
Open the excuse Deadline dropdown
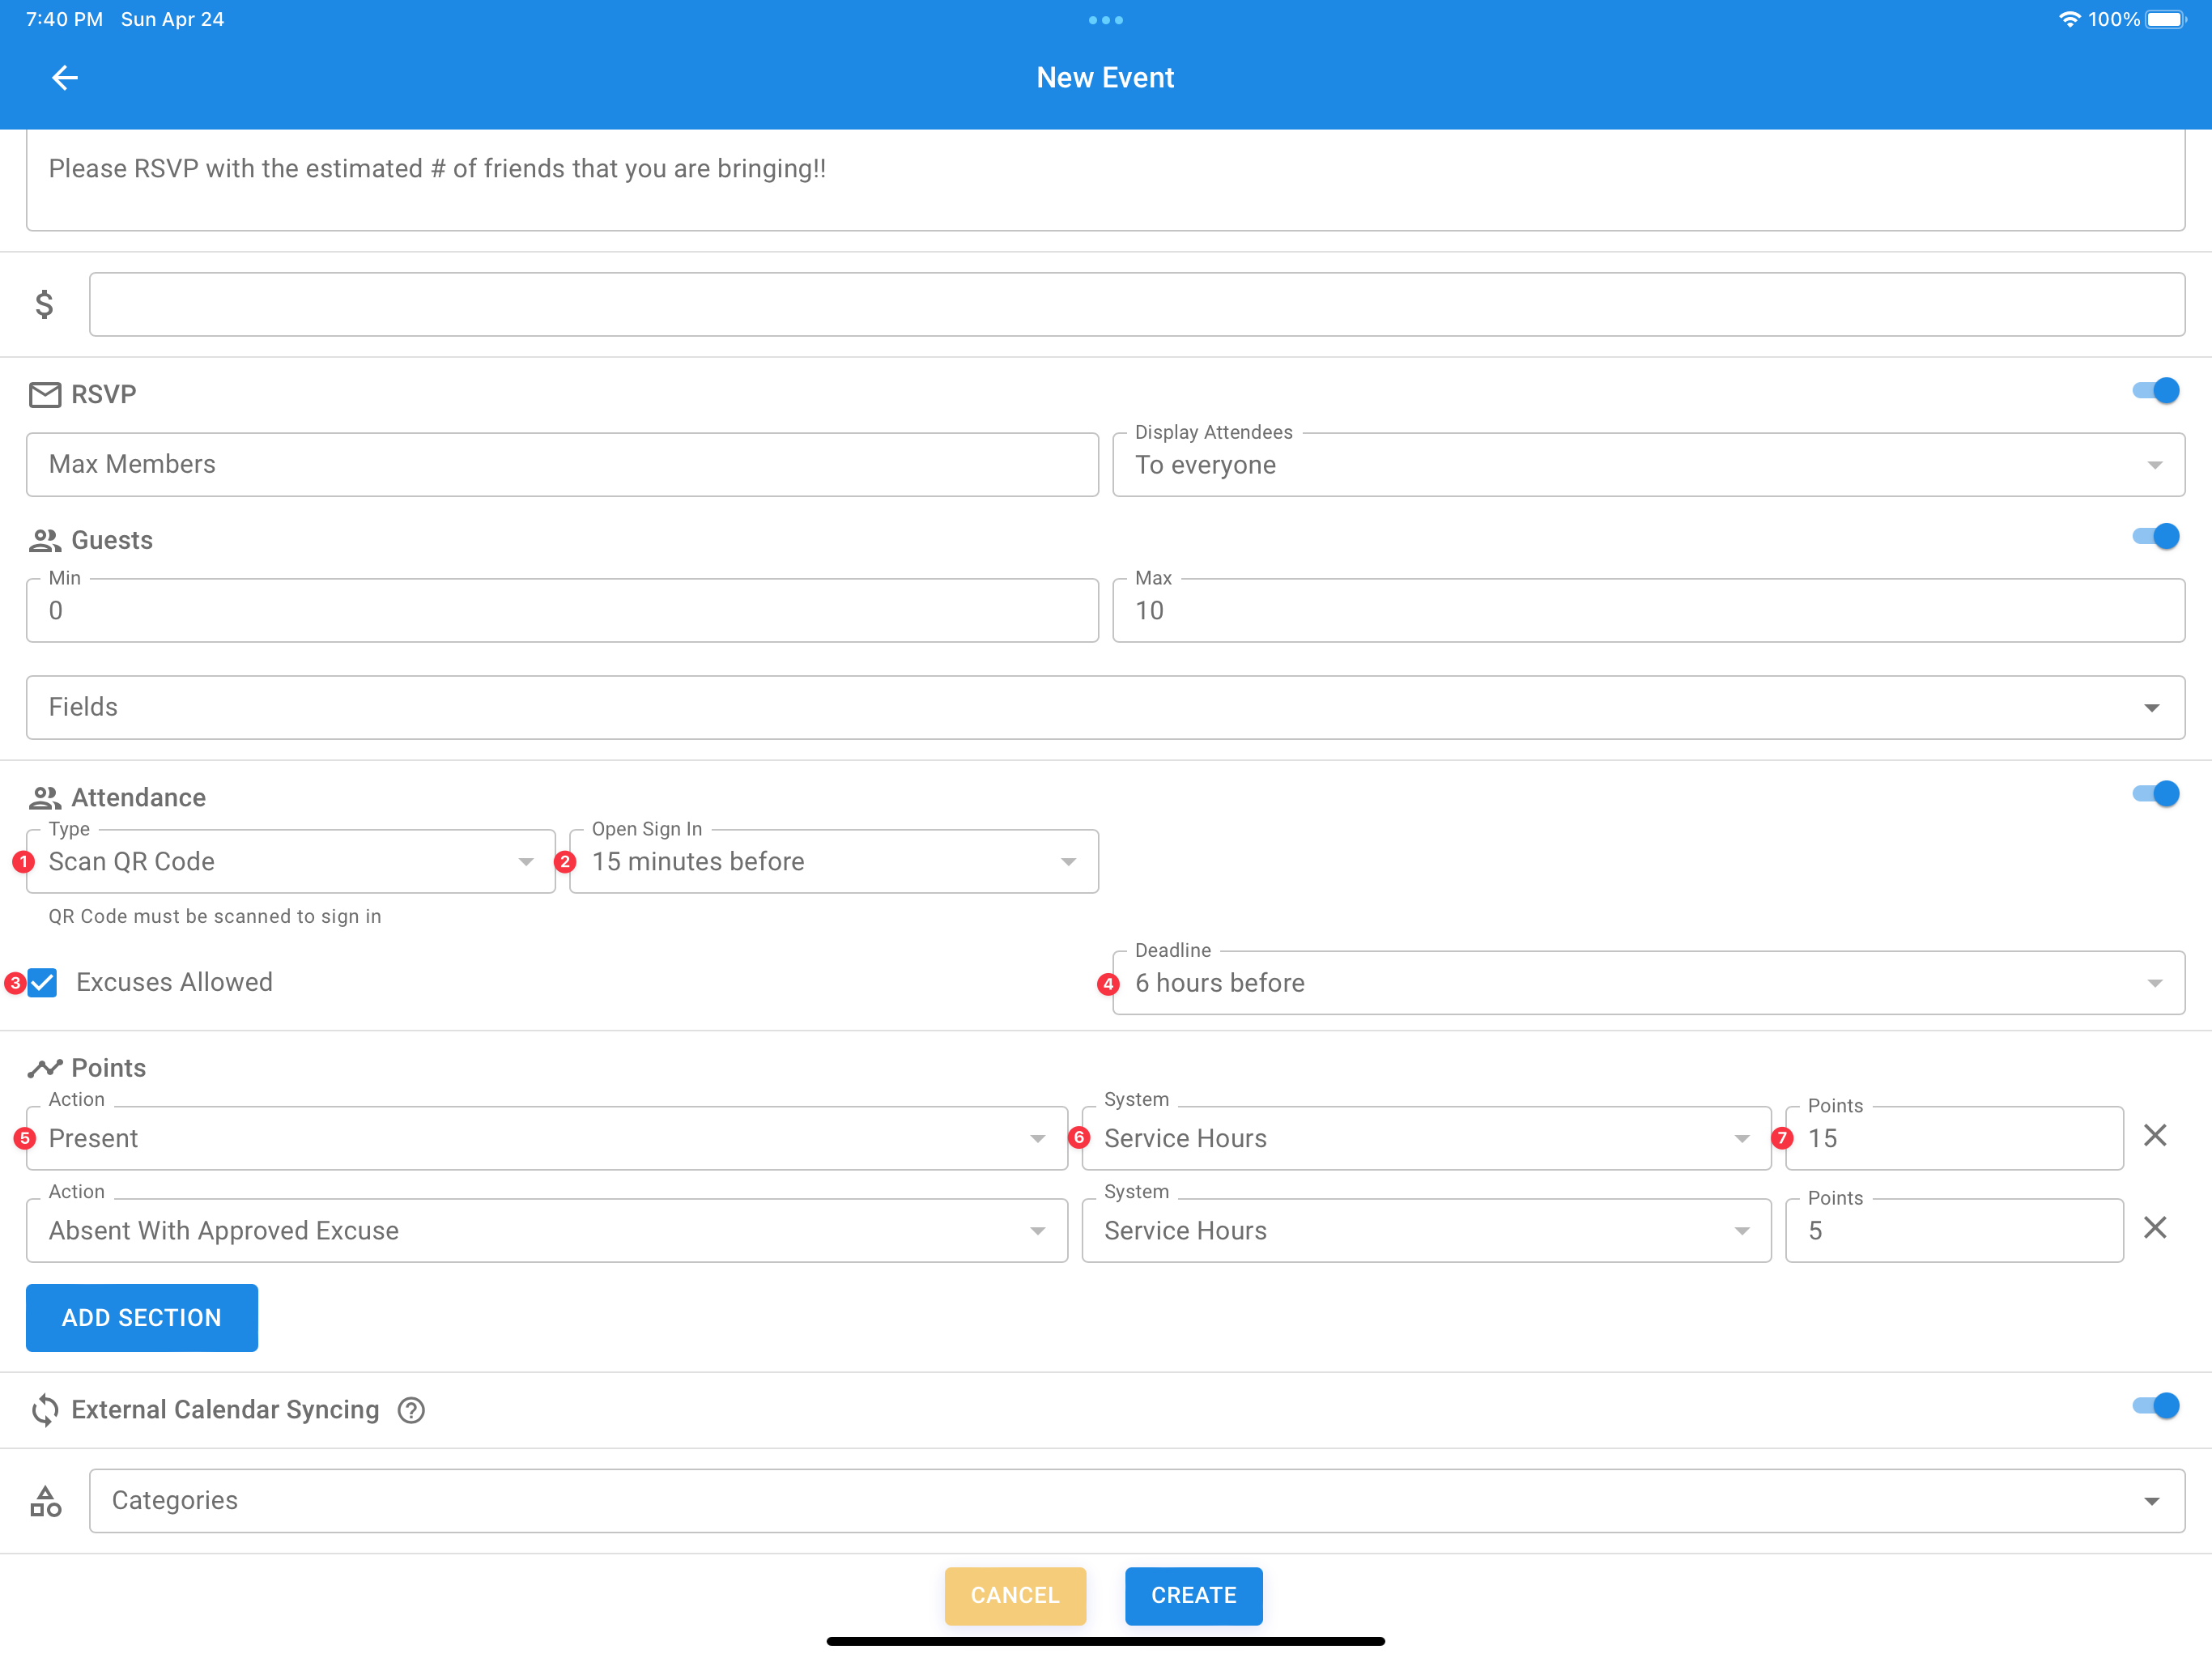coord(1648,983)
